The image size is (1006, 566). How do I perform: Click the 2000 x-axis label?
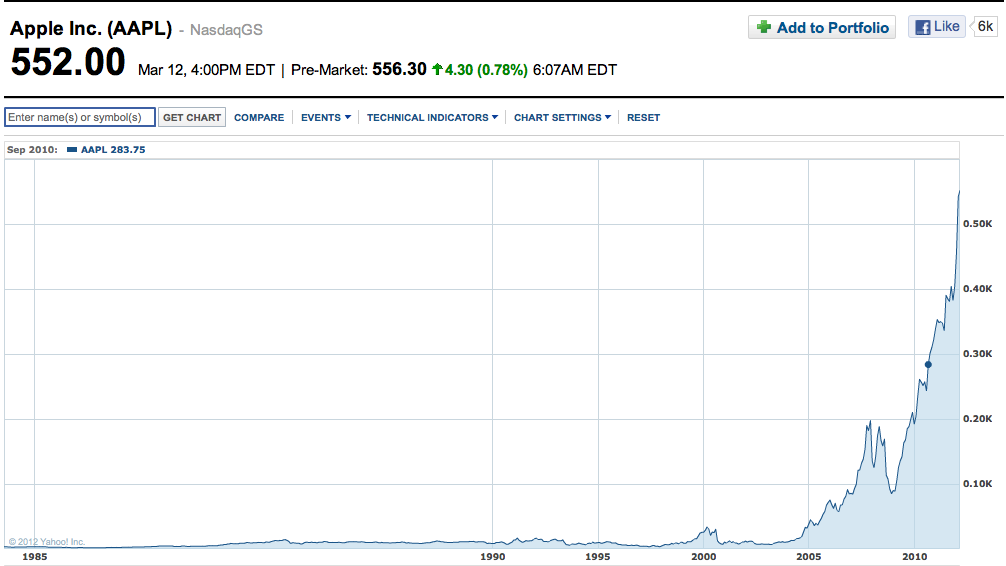tap(703, 556)
